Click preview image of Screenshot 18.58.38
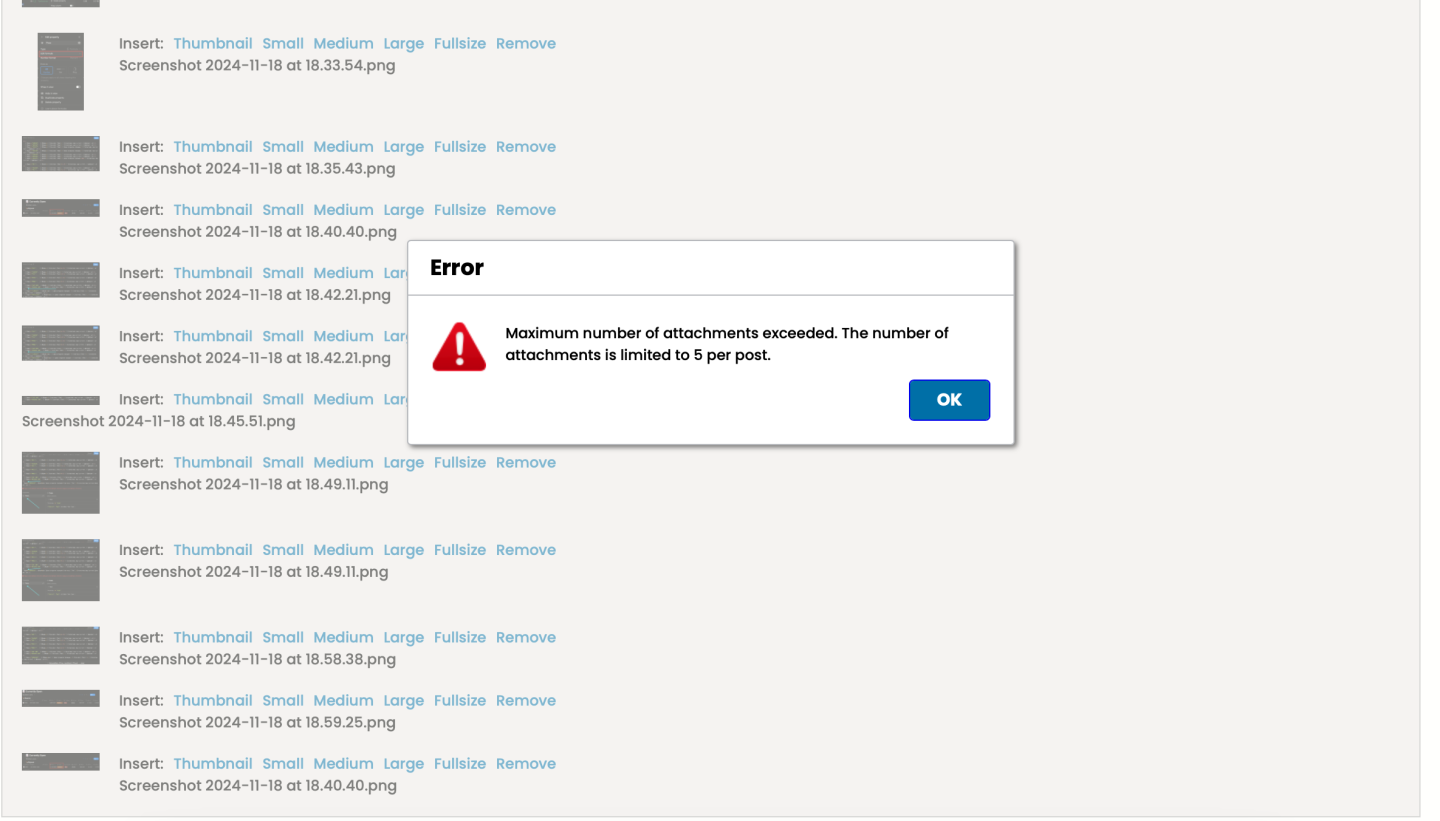Viewport: 1440px width, 821px height. [60, 646]
